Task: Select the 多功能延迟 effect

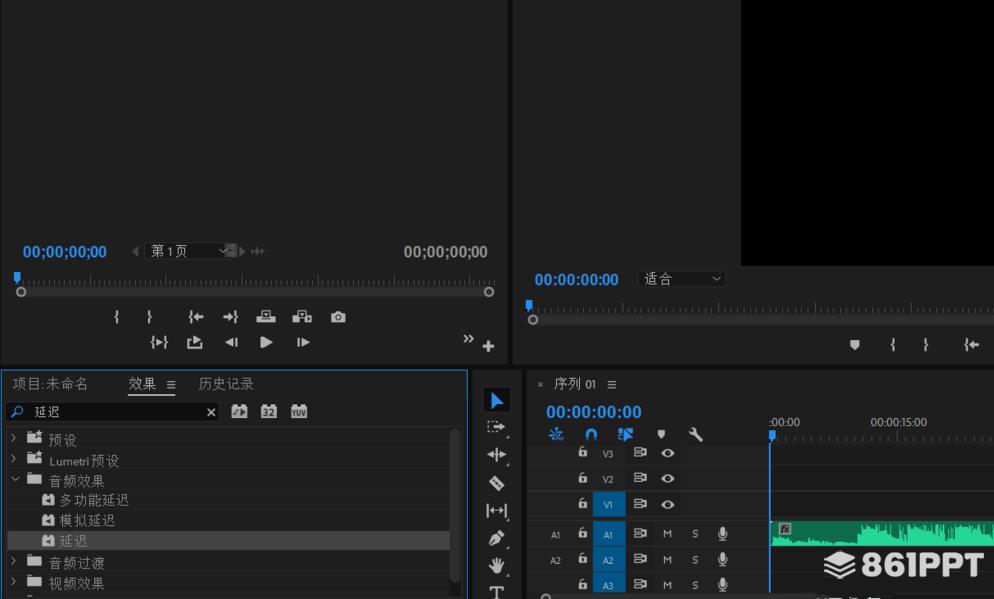Action: [94, 500]
